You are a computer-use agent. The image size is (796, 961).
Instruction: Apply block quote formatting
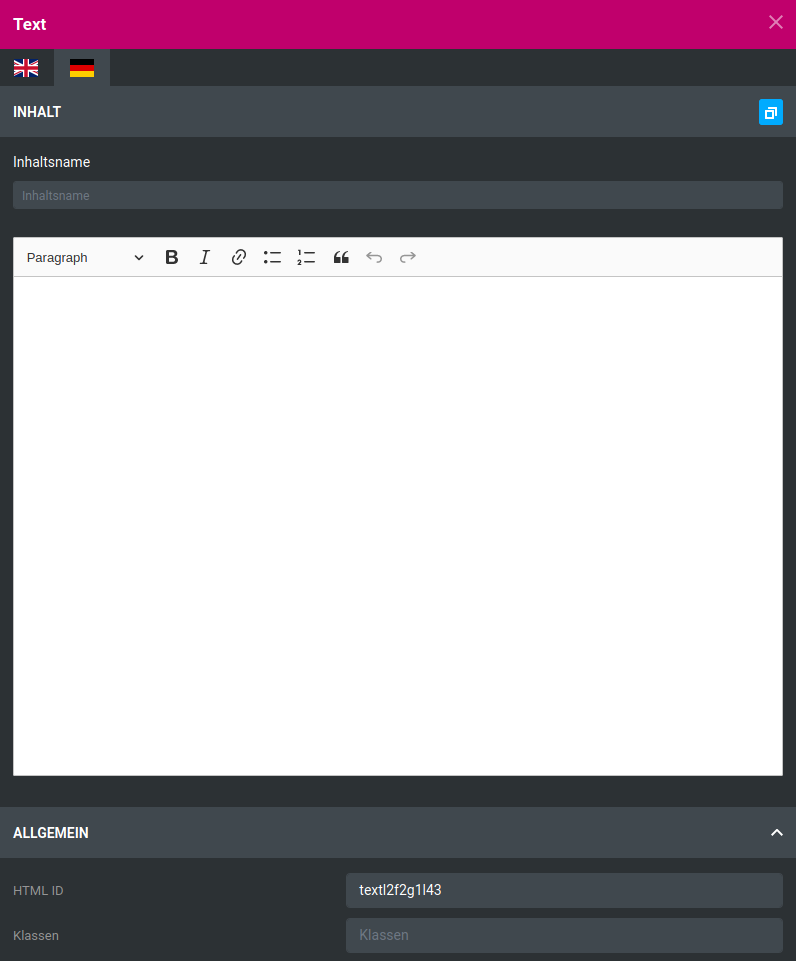point(341,257)
